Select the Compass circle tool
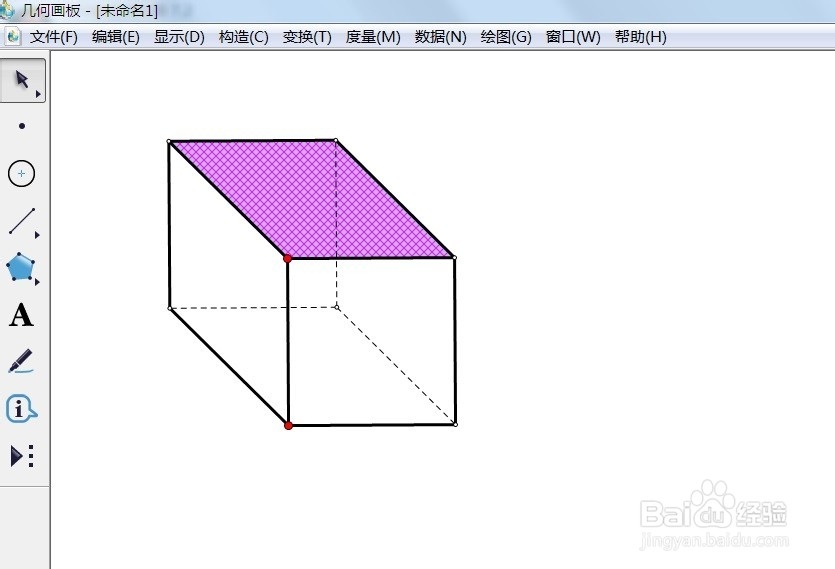Screen dimensions: 835x569 21,173
